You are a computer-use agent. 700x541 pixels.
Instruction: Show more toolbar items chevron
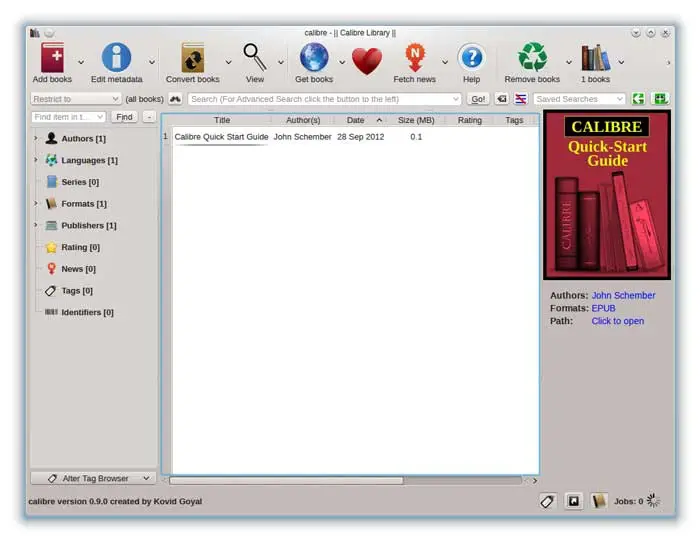pos(668,63)
